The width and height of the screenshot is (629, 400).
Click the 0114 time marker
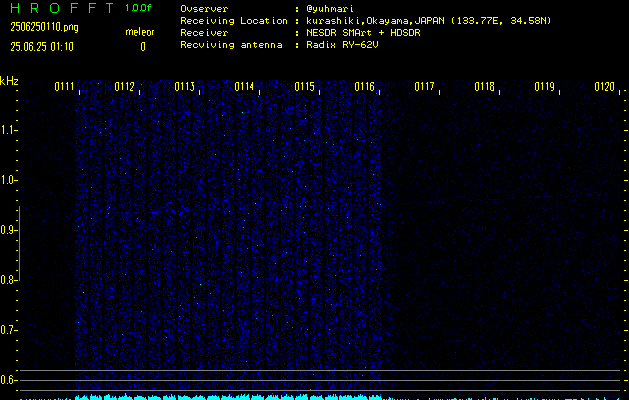tap(244, 87)
